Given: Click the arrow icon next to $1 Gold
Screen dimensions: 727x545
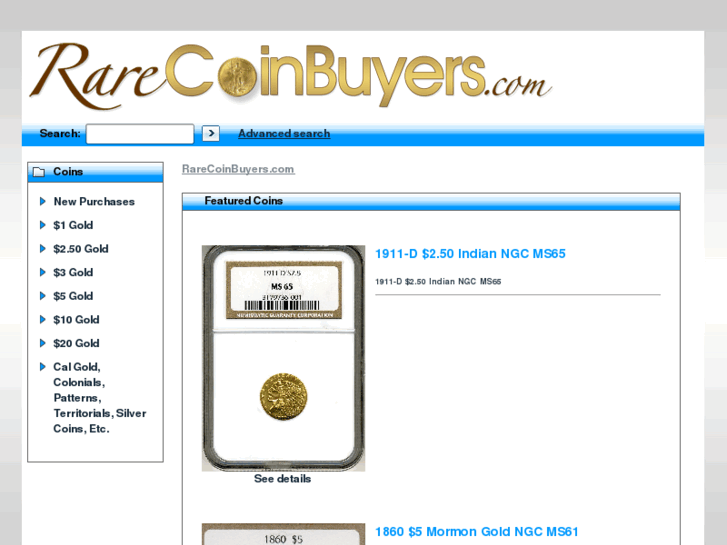Looking at the screenshot, I should pyautogui.click(x=43, y=225).
